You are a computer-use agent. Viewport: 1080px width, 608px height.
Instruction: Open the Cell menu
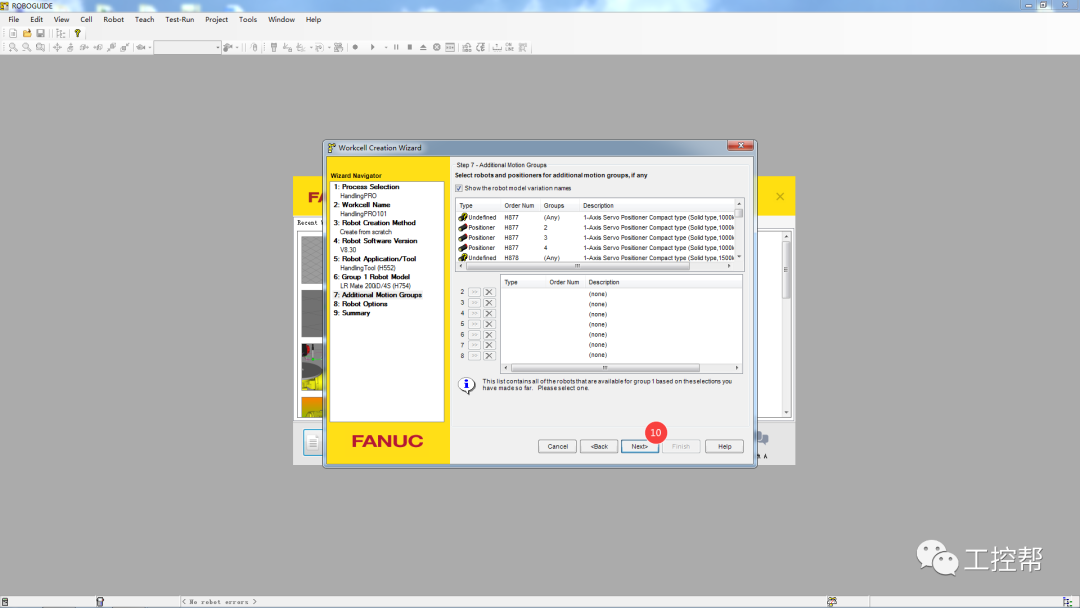(x=86, y=19)
